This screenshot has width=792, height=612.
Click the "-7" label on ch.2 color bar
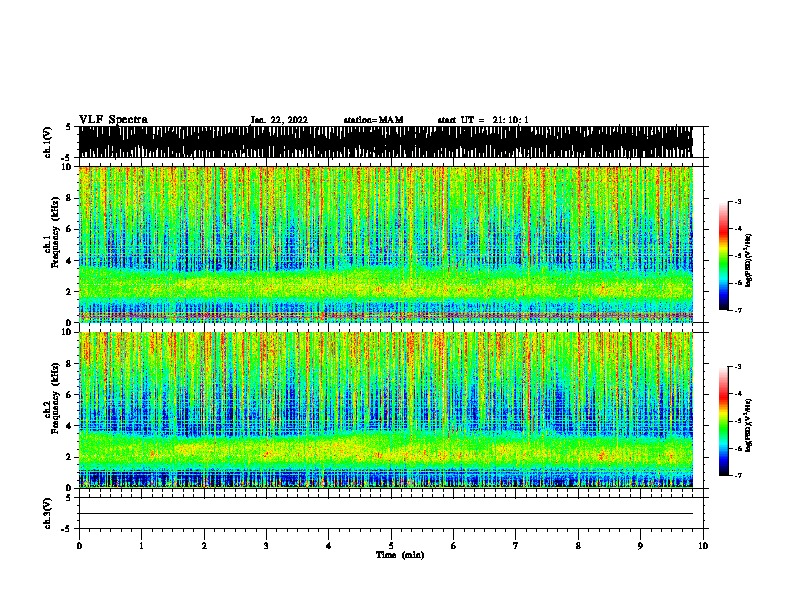tap(738, 475)
